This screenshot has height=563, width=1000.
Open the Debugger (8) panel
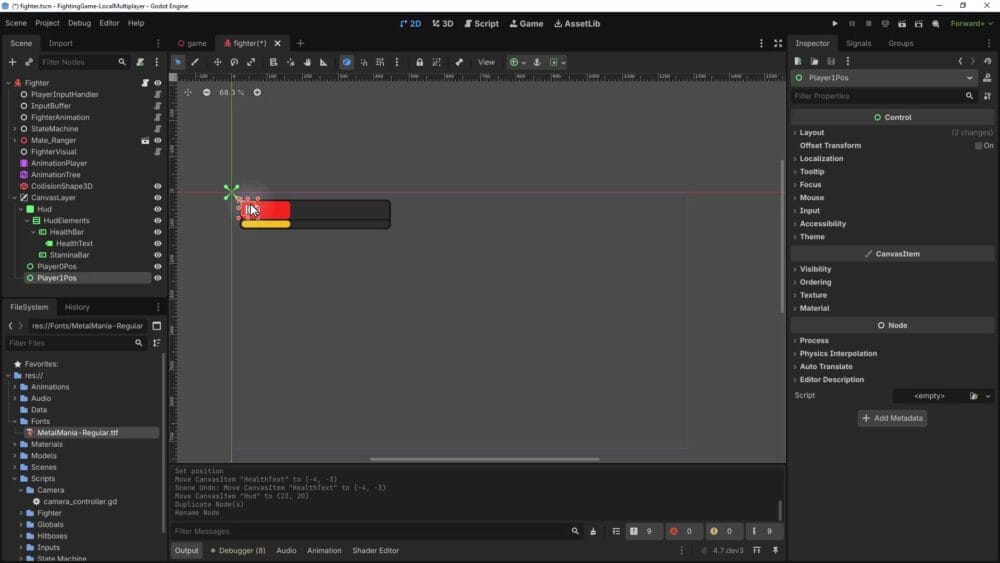[x=238, y=550]
